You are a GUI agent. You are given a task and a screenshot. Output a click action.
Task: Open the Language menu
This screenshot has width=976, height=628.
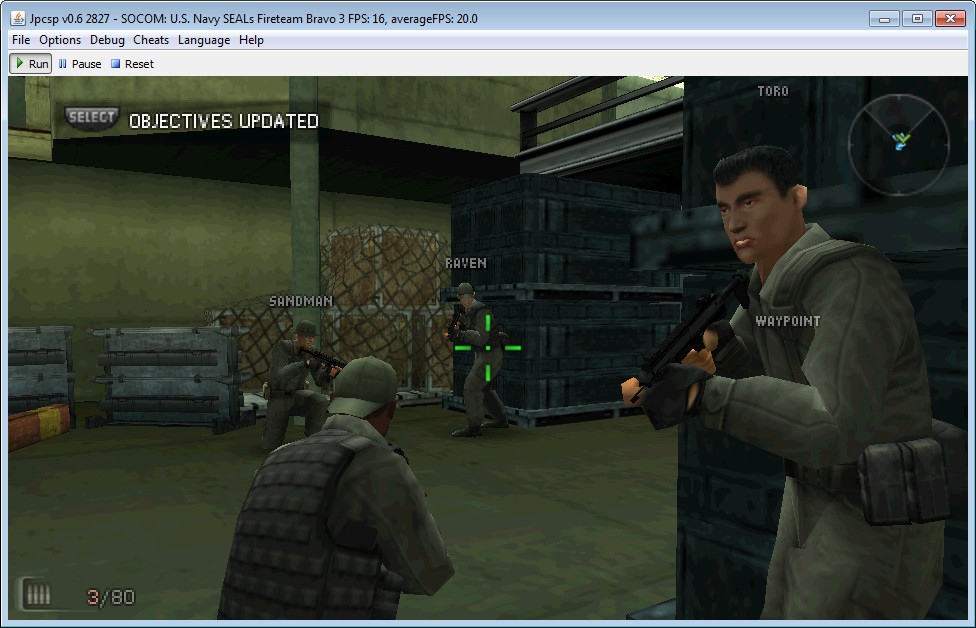[204, 40]
